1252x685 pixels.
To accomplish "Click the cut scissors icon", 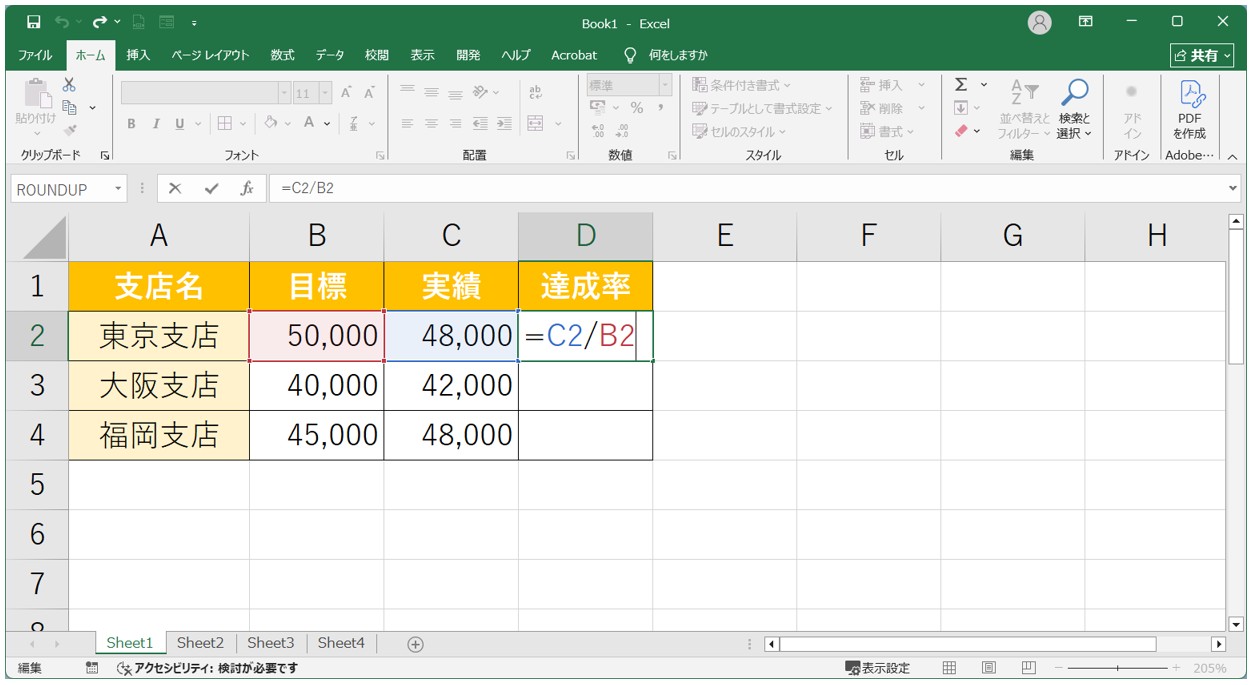I will click(x=69, y=85).
